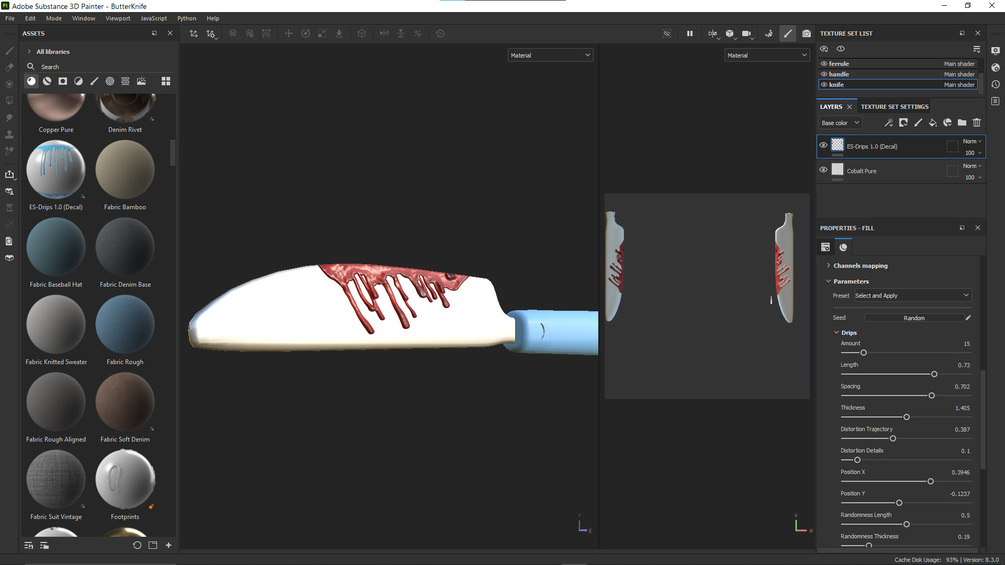Viewport: 1005px width, 565px height.
Task: Click the Random seed button
Action: [x=914, y=318]
